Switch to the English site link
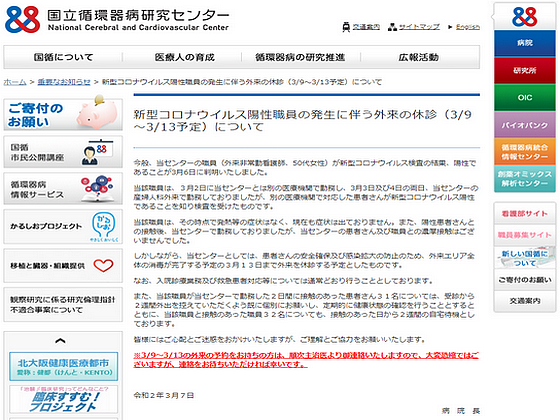Image resolution: width=560 pixels, height=420 pixels. [x=468, y=27]
